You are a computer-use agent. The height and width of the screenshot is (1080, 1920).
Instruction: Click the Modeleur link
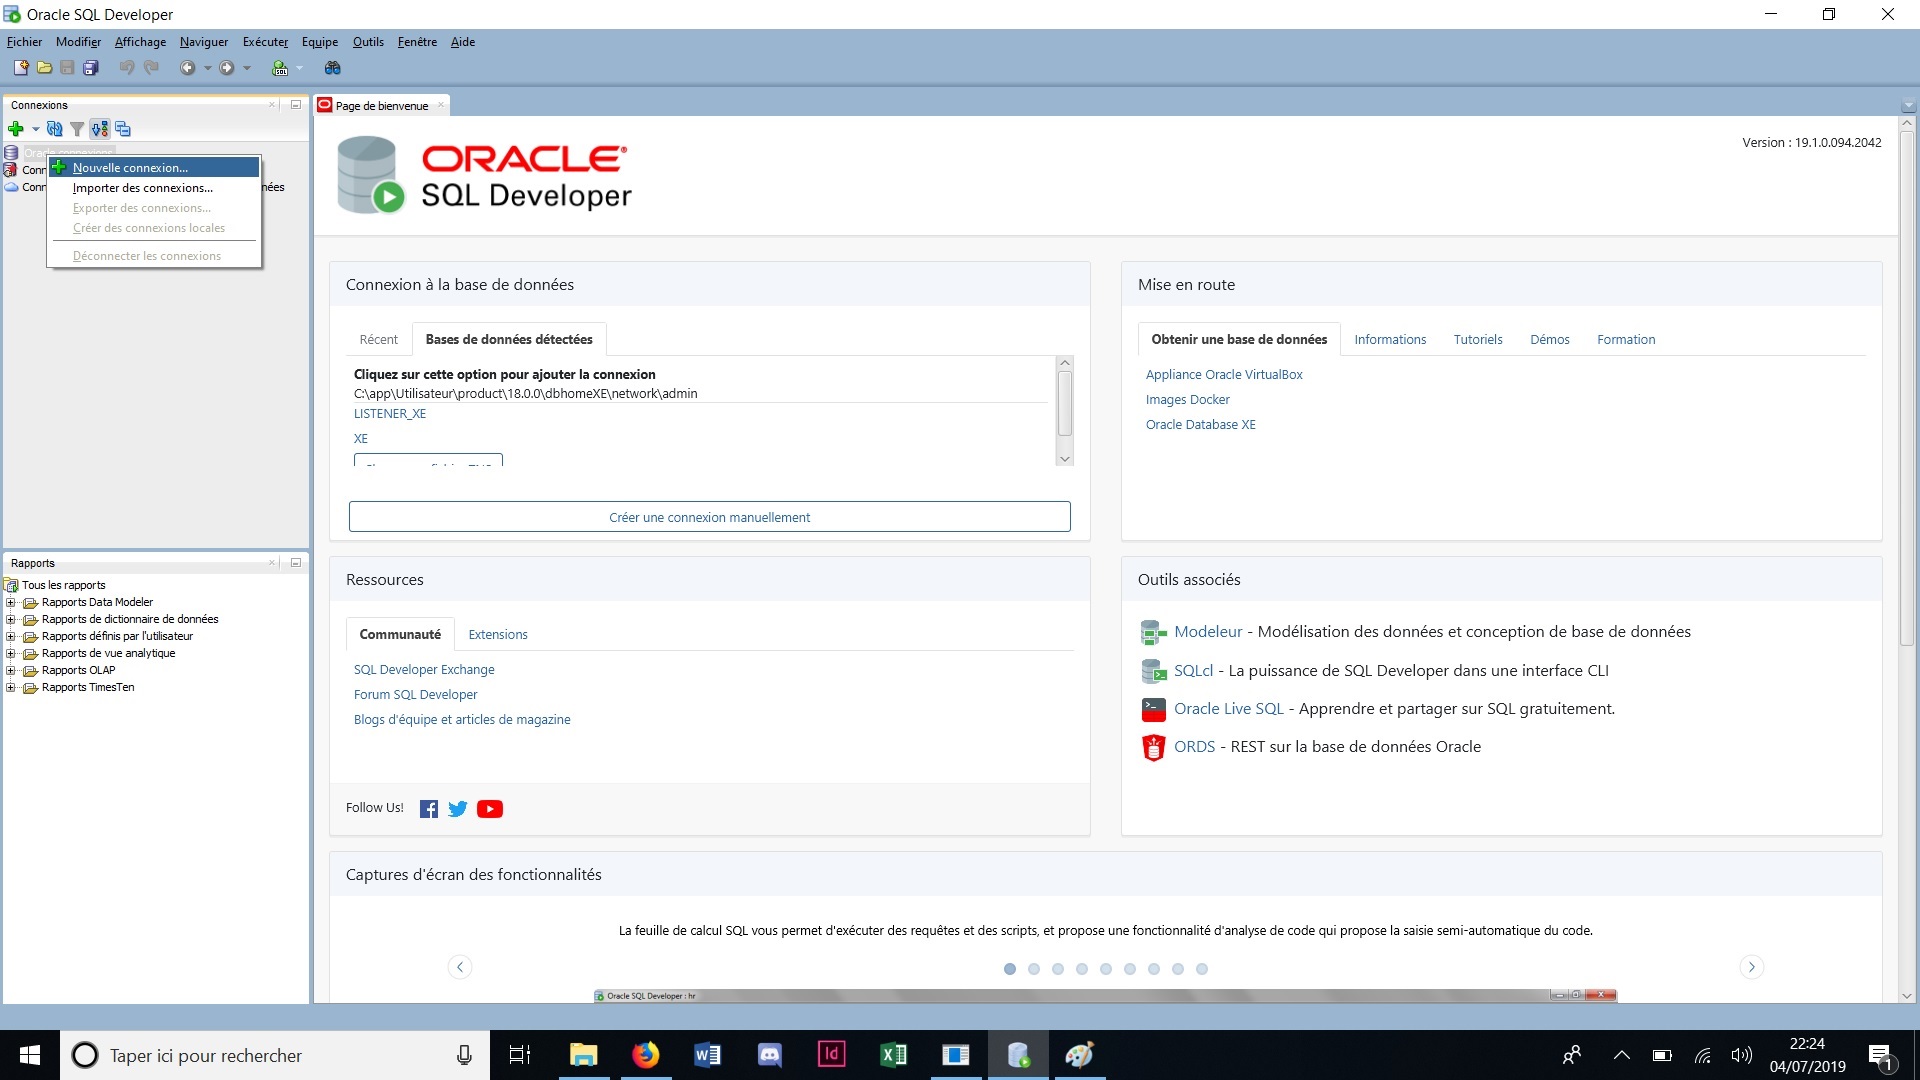(x=1208, y=632)
